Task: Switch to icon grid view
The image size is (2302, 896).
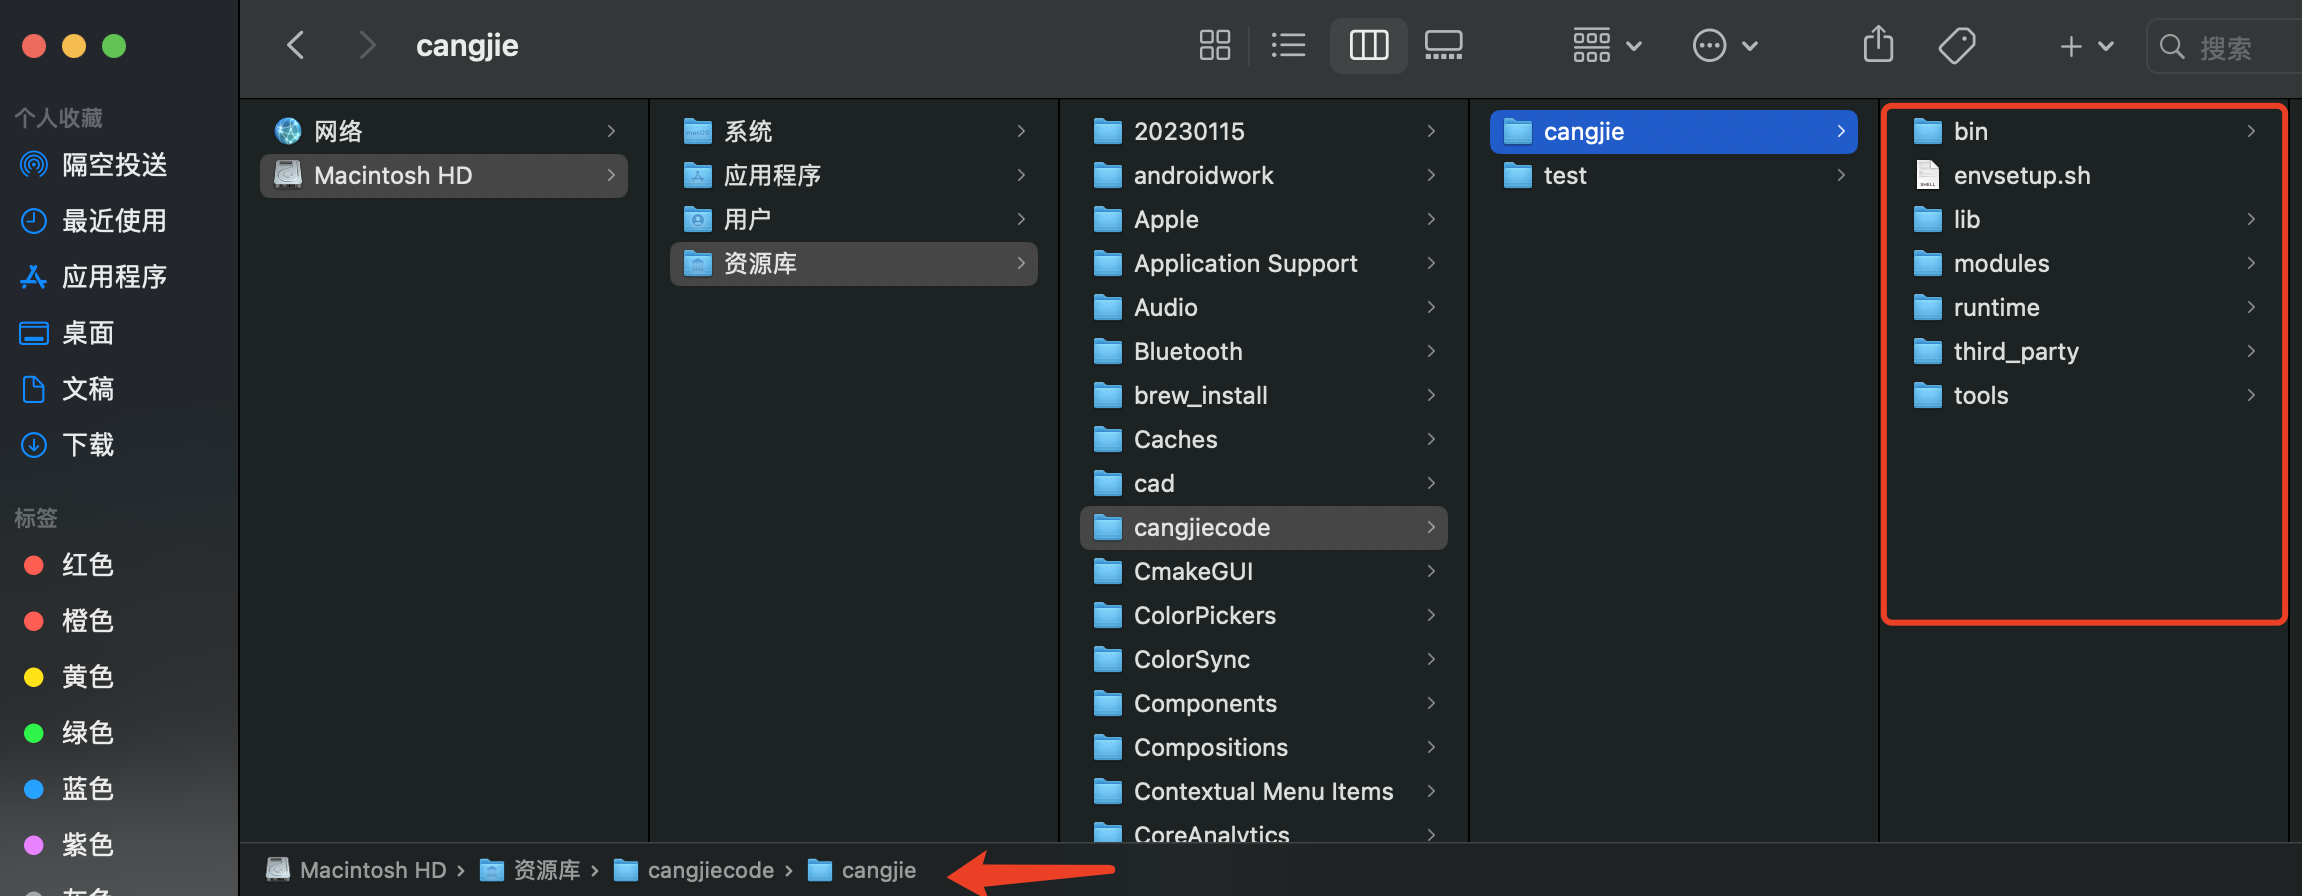Action: coord(1214,45)
